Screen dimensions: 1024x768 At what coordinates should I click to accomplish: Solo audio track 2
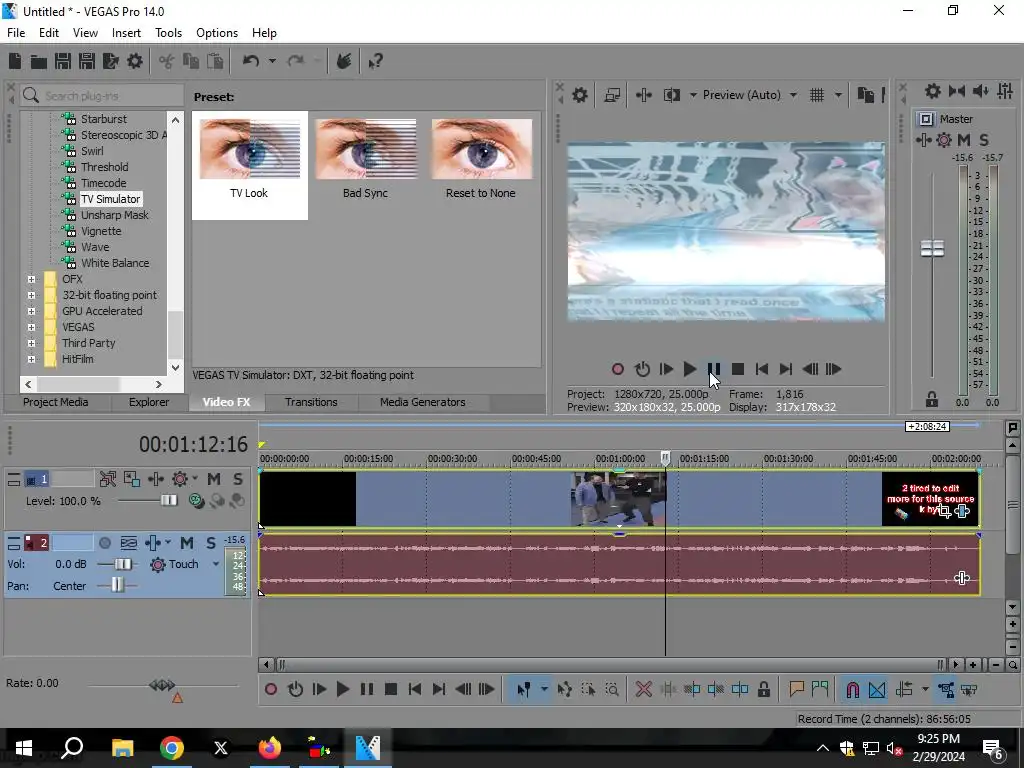tap(210, 543)
